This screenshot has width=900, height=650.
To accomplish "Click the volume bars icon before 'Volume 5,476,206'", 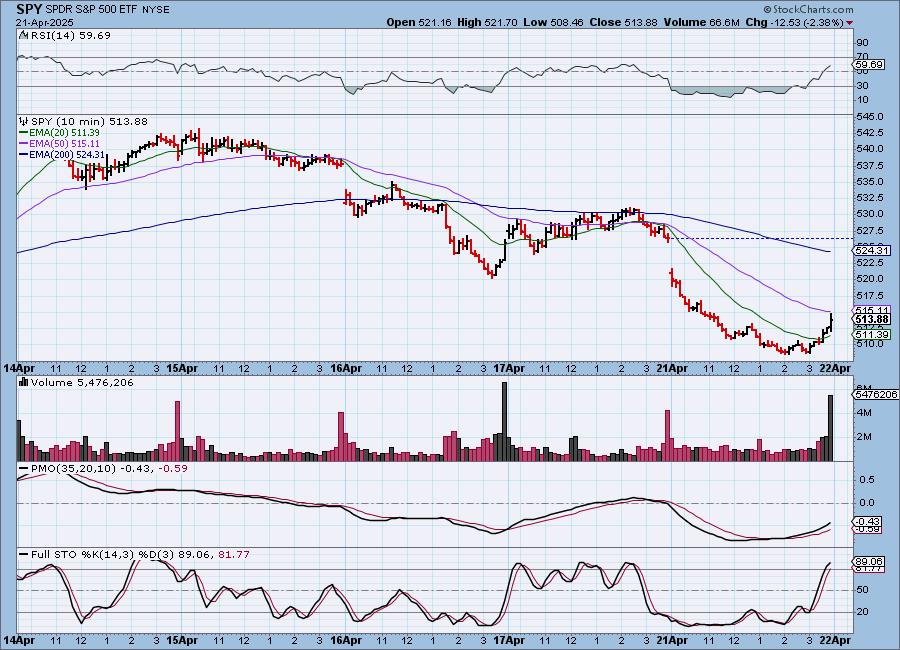I will click(x=24, y=382).
